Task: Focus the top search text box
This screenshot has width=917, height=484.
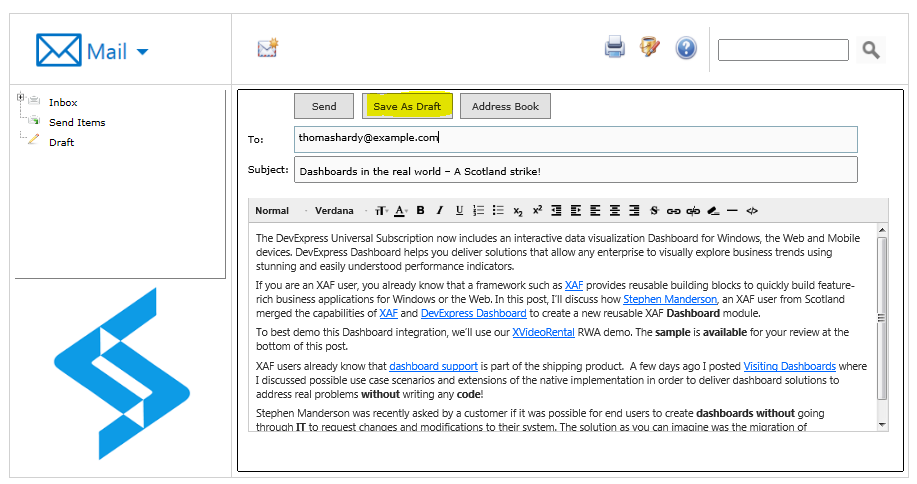Action: [783, 50]
